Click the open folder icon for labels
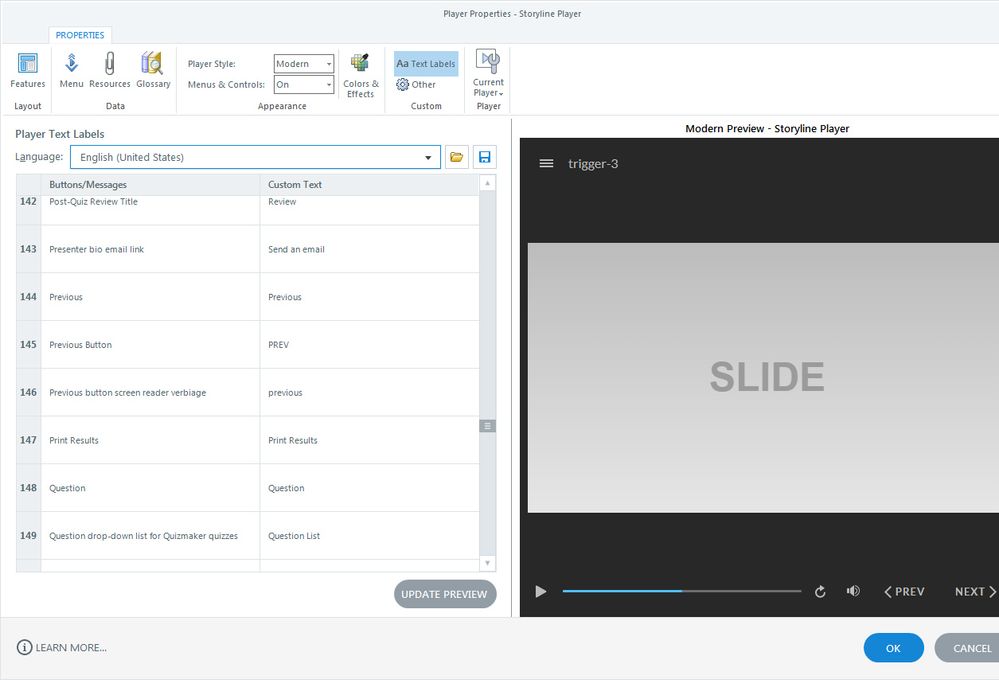The height and width of the screenshot is (680, 999). point(457,157)
